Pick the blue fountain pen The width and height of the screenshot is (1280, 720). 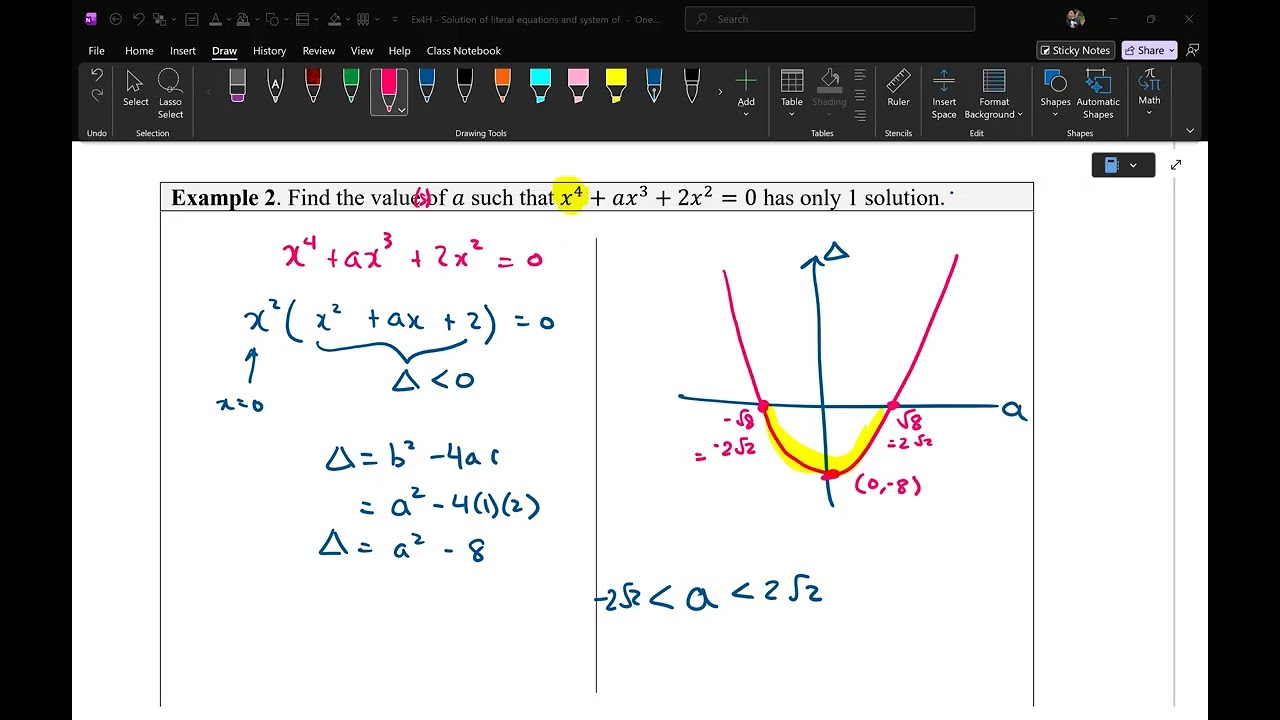(654, 86)
